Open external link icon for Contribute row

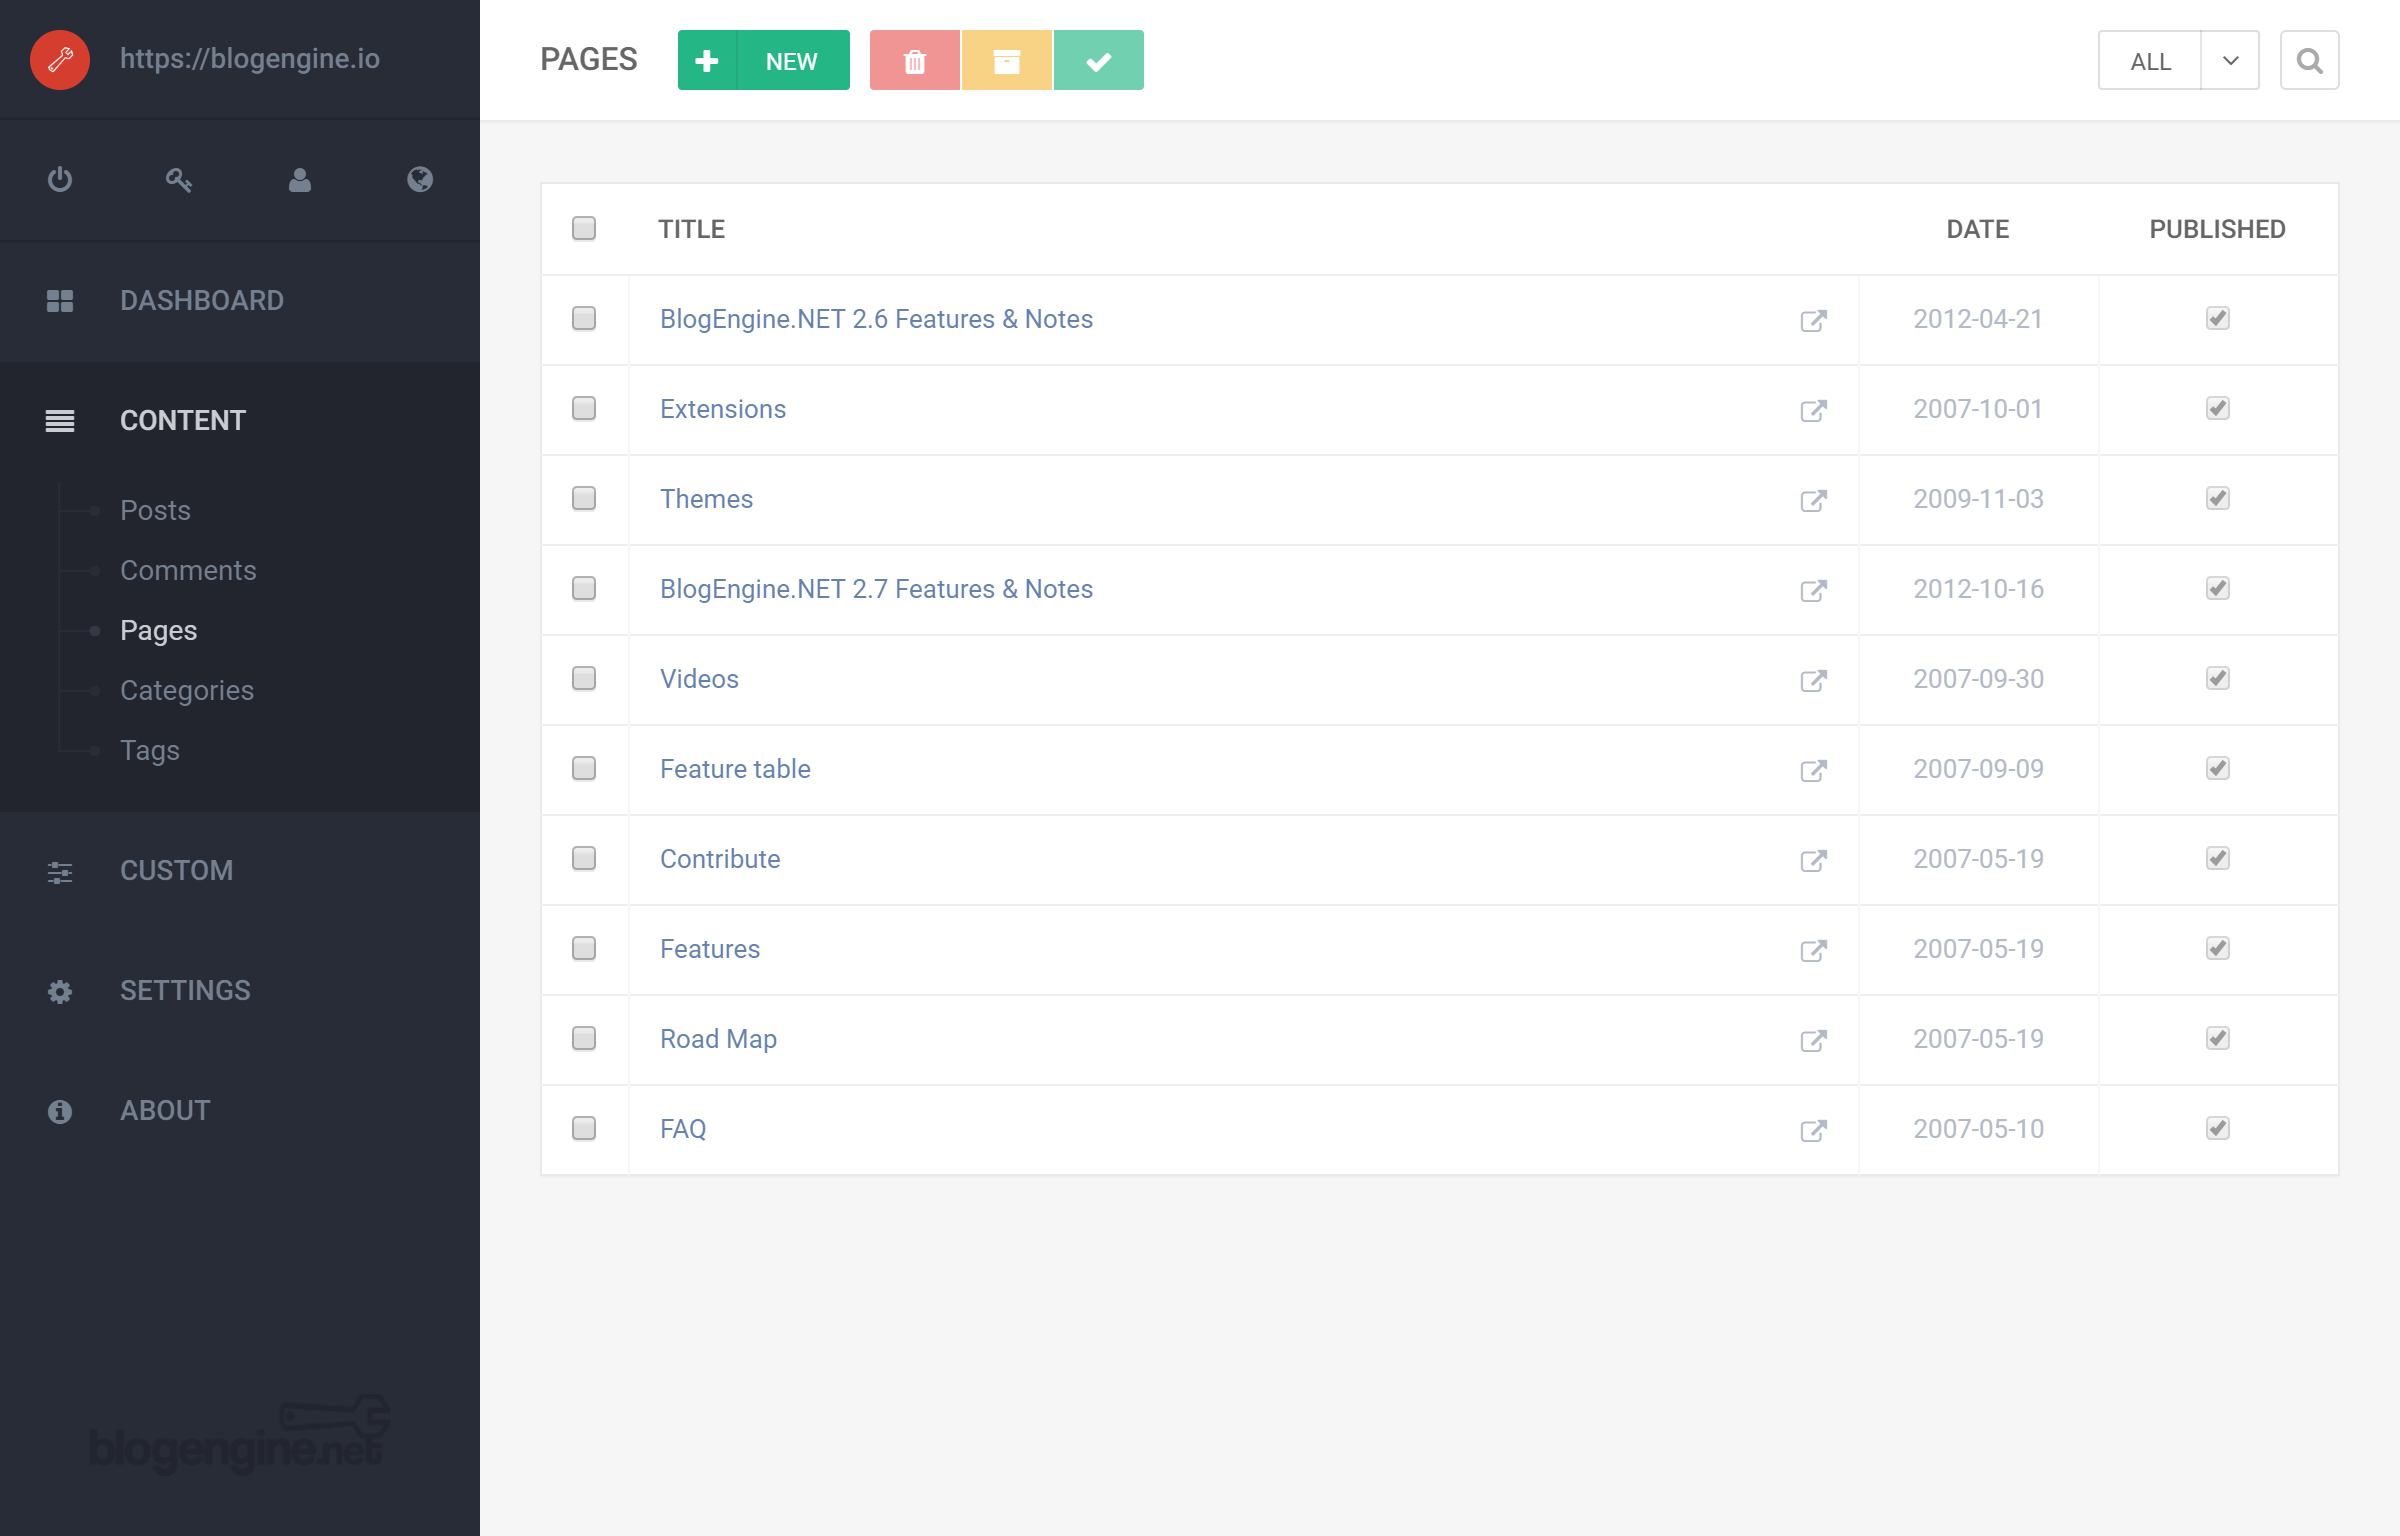pyautogui.click(x=1814, y=860)
